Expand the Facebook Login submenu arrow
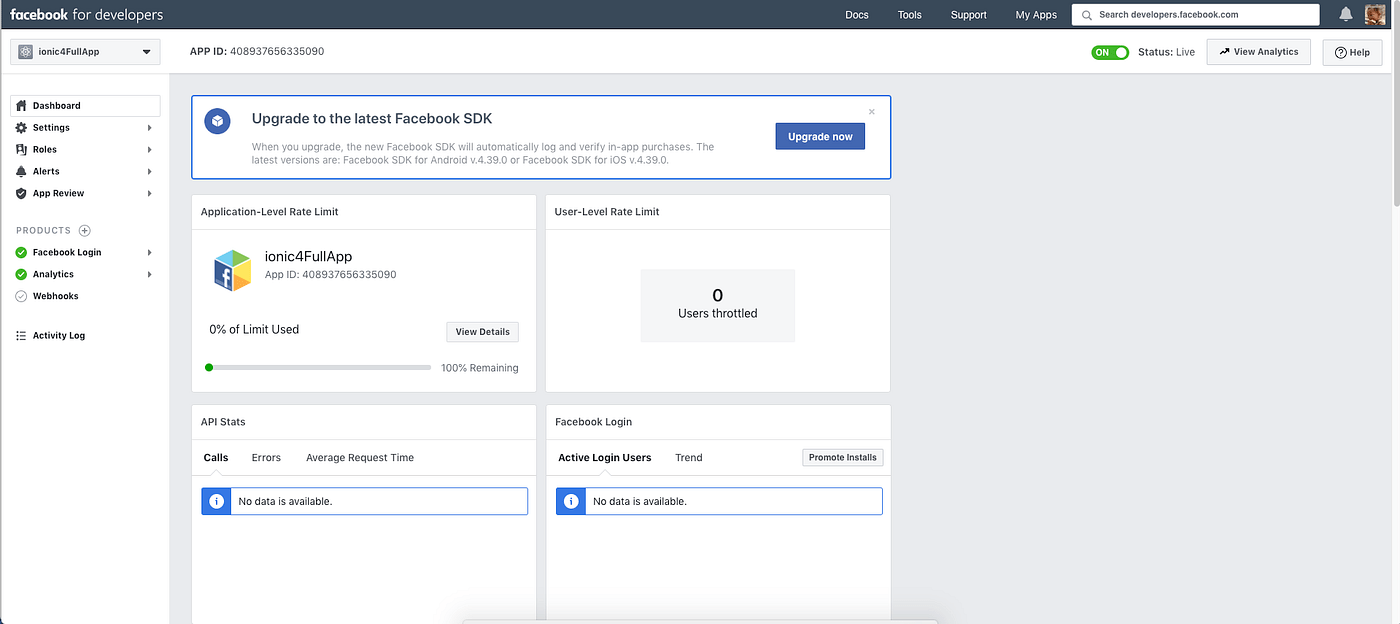 click(x=150, y=252)
